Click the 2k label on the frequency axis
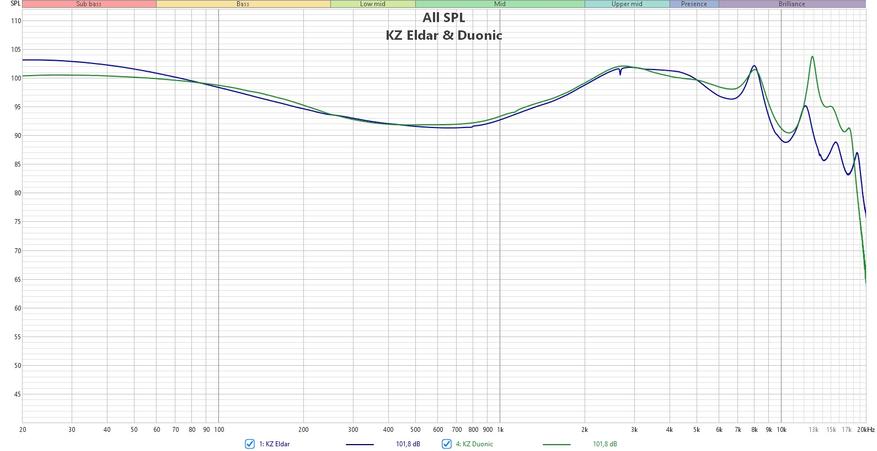This screenshot has width=877, height=451. click(x=585, y=429)
